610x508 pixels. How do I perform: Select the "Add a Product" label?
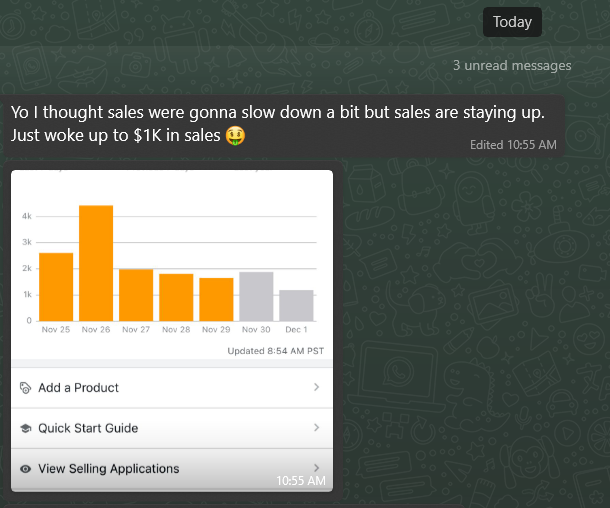click(78, 388)
